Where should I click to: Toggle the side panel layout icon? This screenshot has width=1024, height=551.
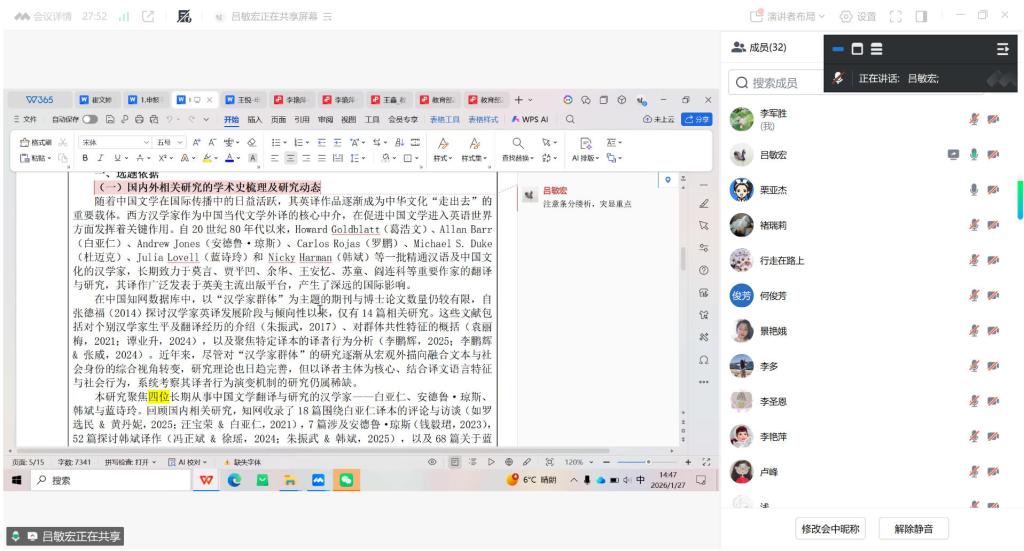coord(921,16)
